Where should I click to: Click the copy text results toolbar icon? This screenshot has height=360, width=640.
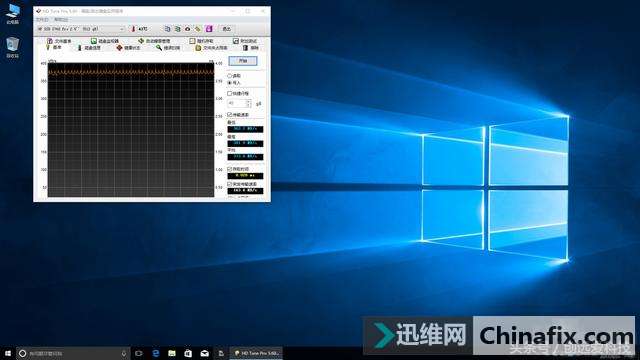tap(167, 29)
